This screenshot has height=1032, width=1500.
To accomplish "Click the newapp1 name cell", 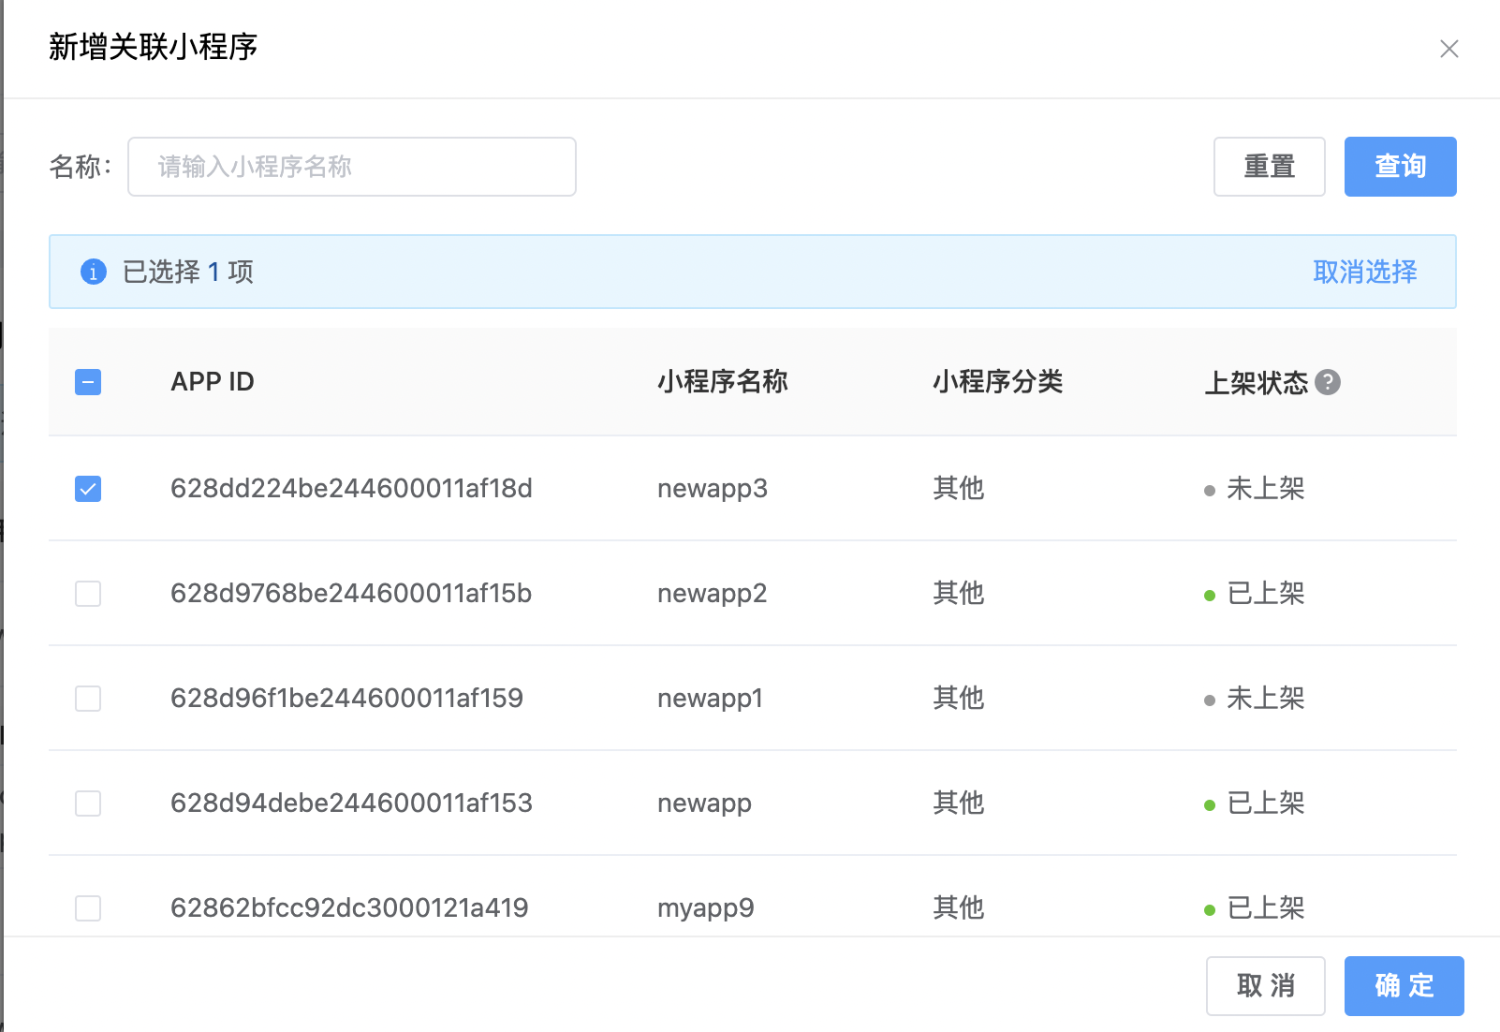I will pos(710,698).
